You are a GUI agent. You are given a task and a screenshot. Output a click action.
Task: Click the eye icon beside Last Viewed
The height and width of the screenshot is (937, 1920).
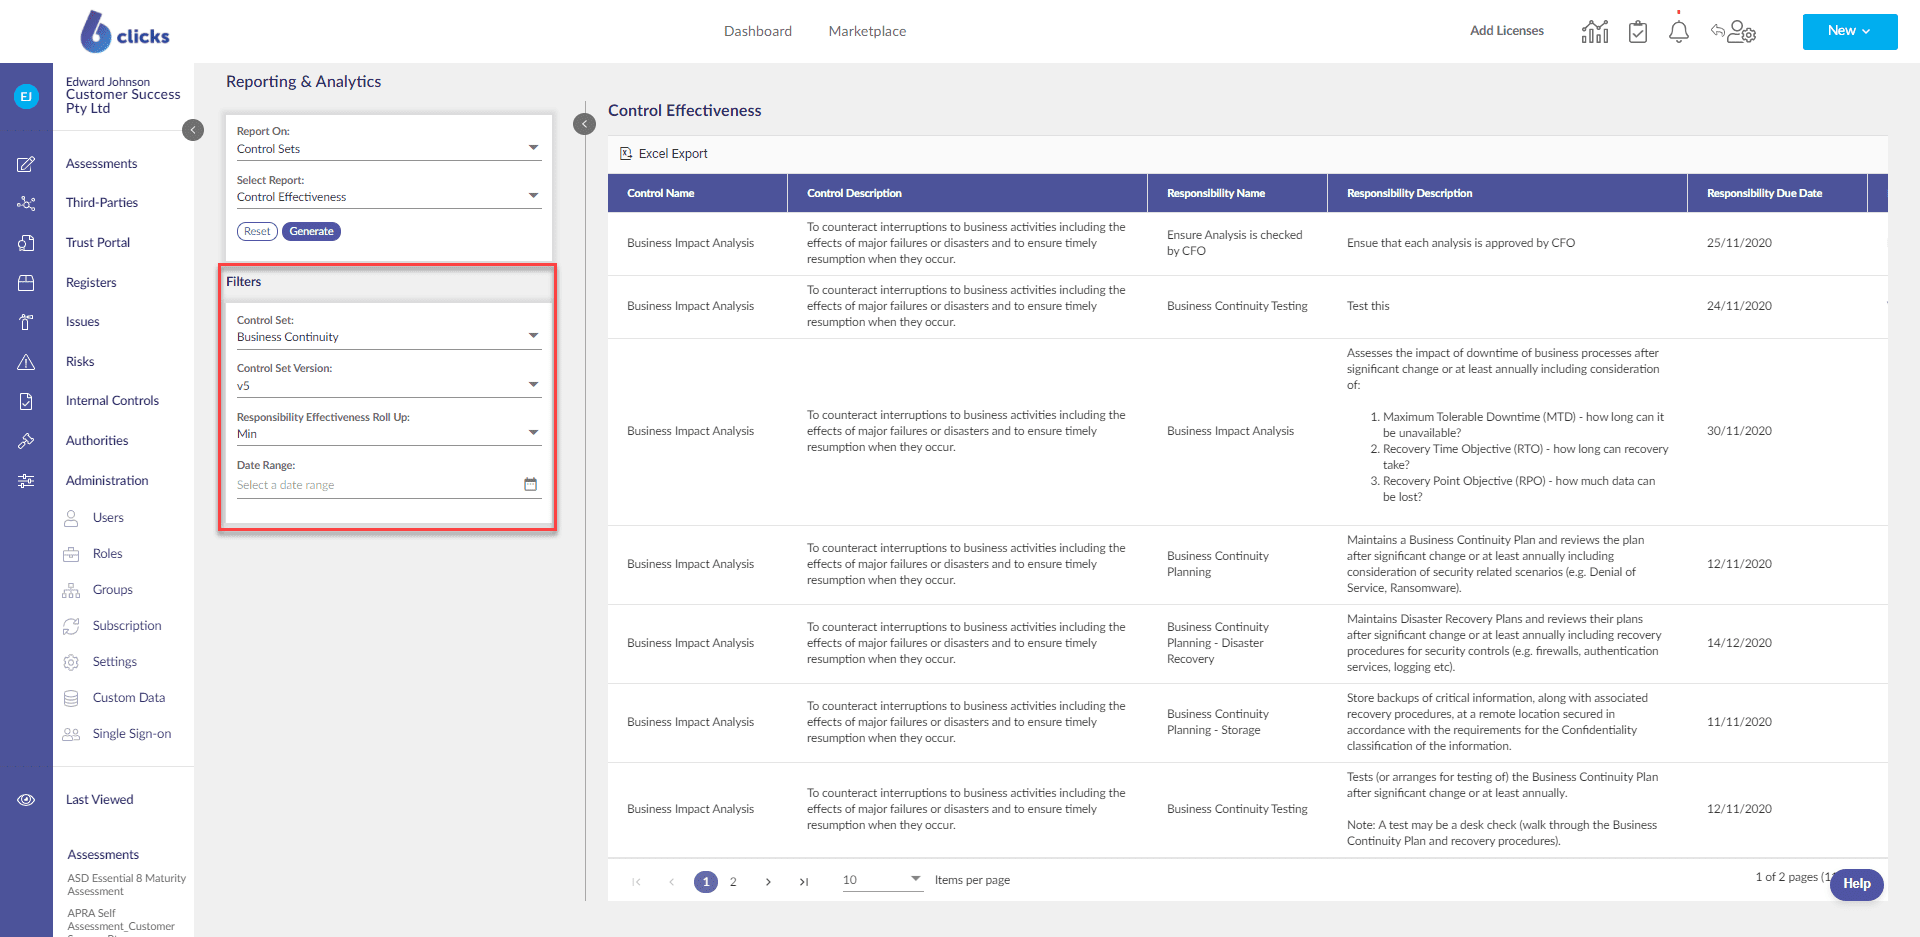[x=26, y=800]
